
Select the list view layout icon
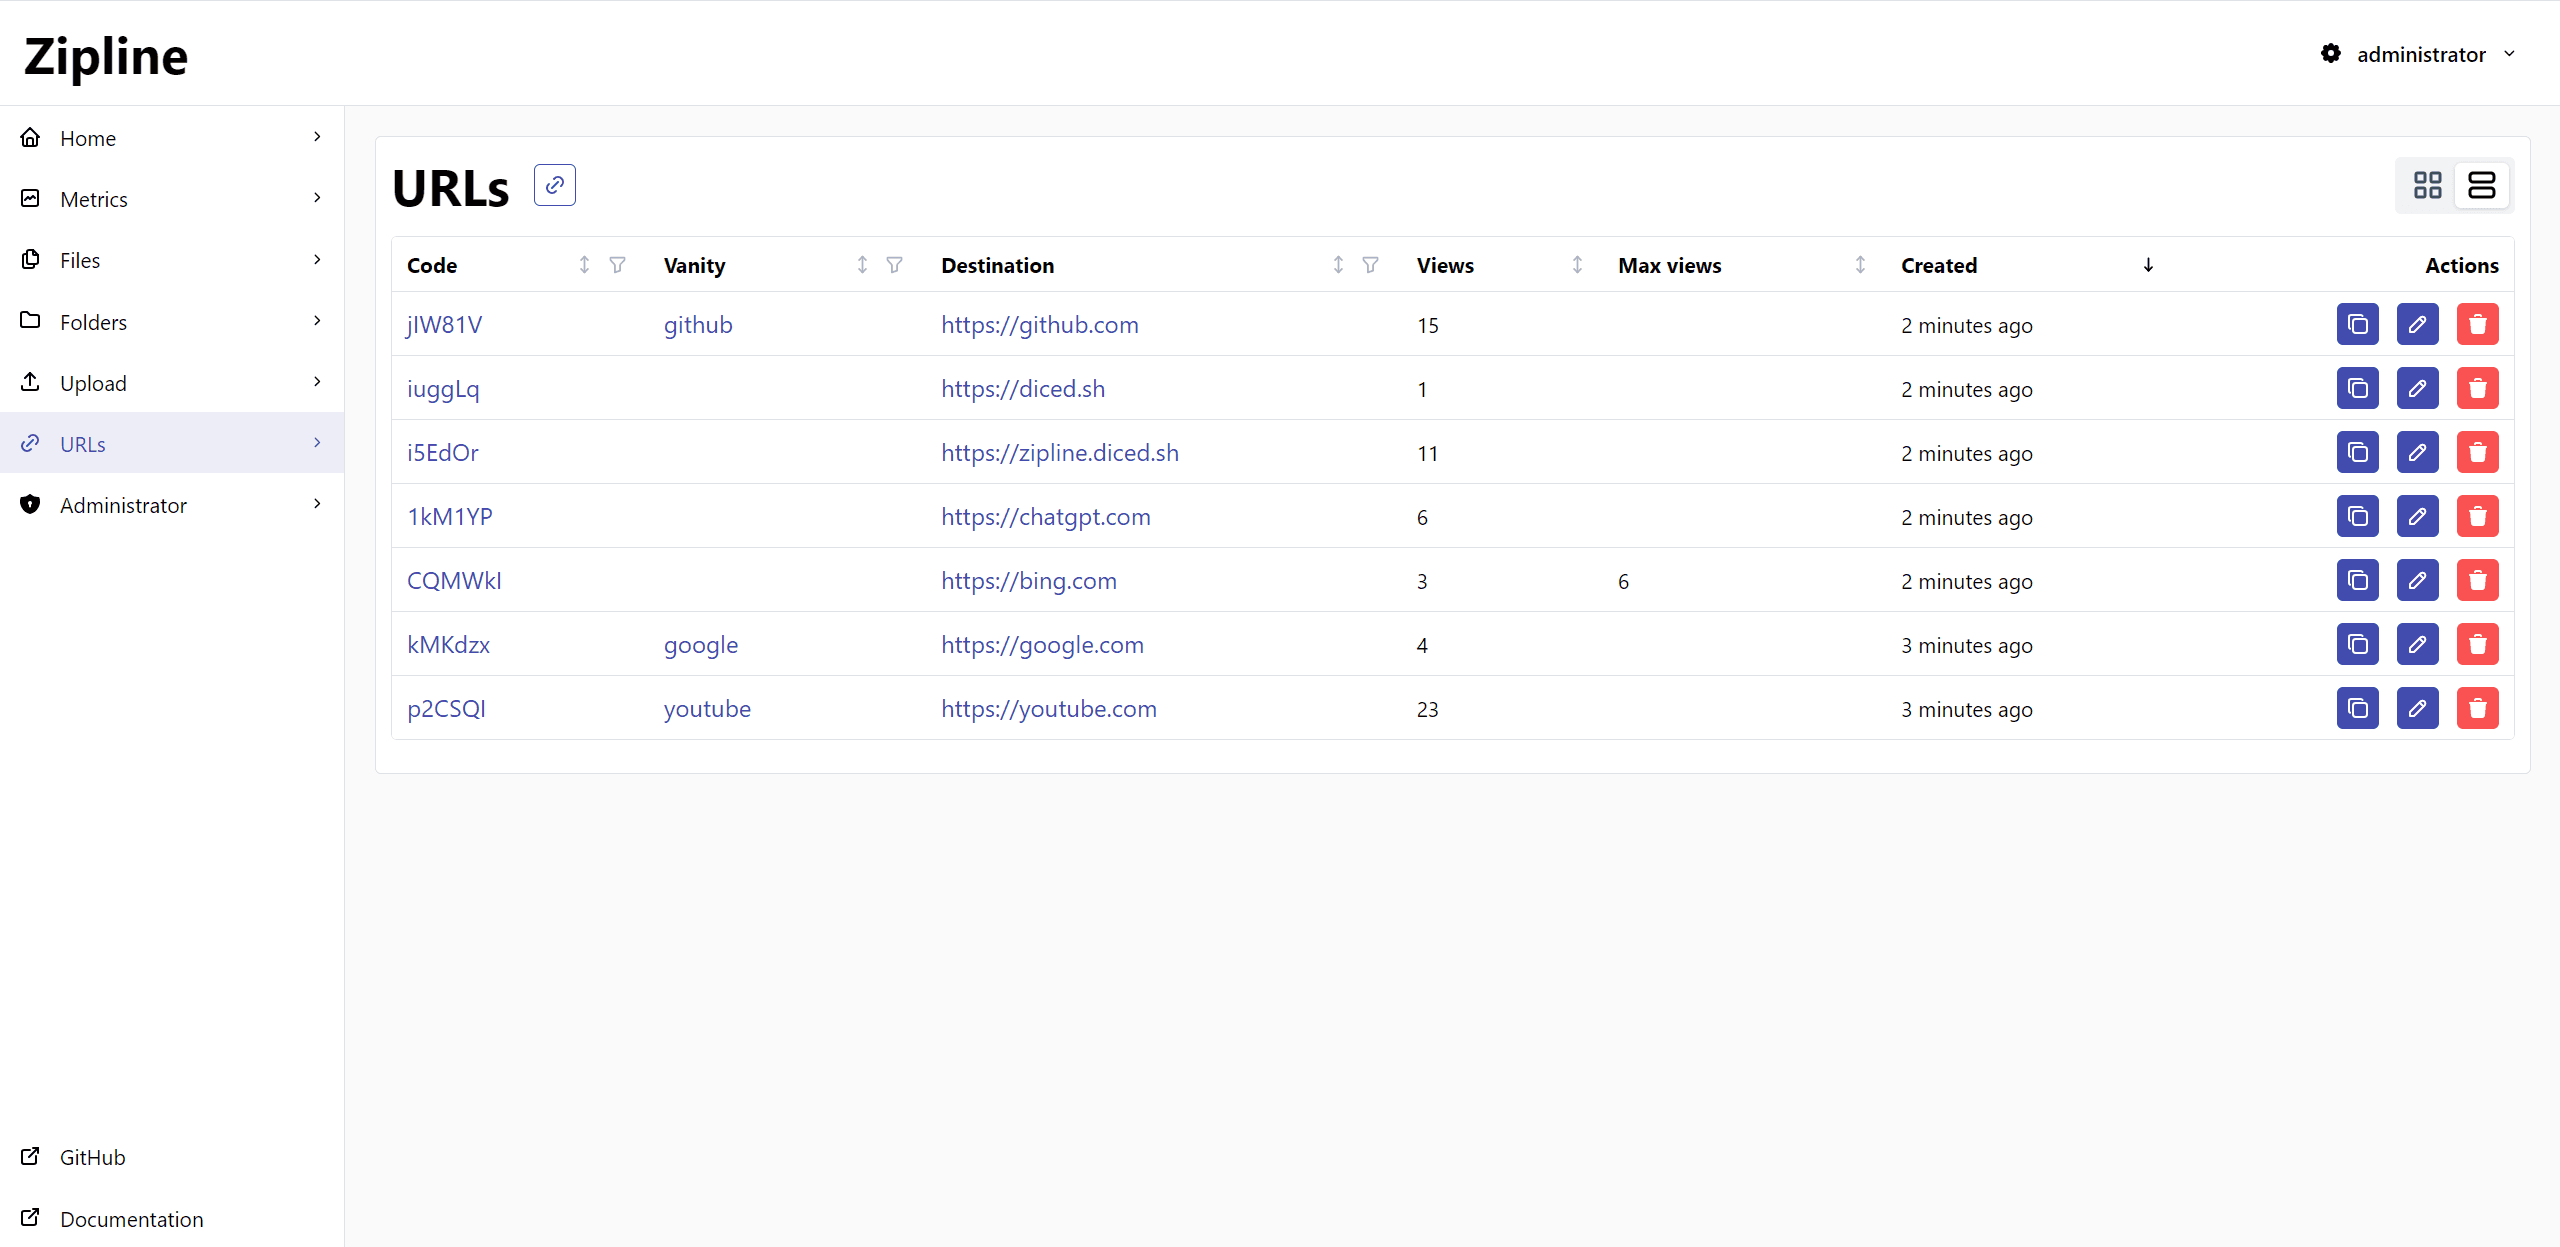tap(2483, 185)
